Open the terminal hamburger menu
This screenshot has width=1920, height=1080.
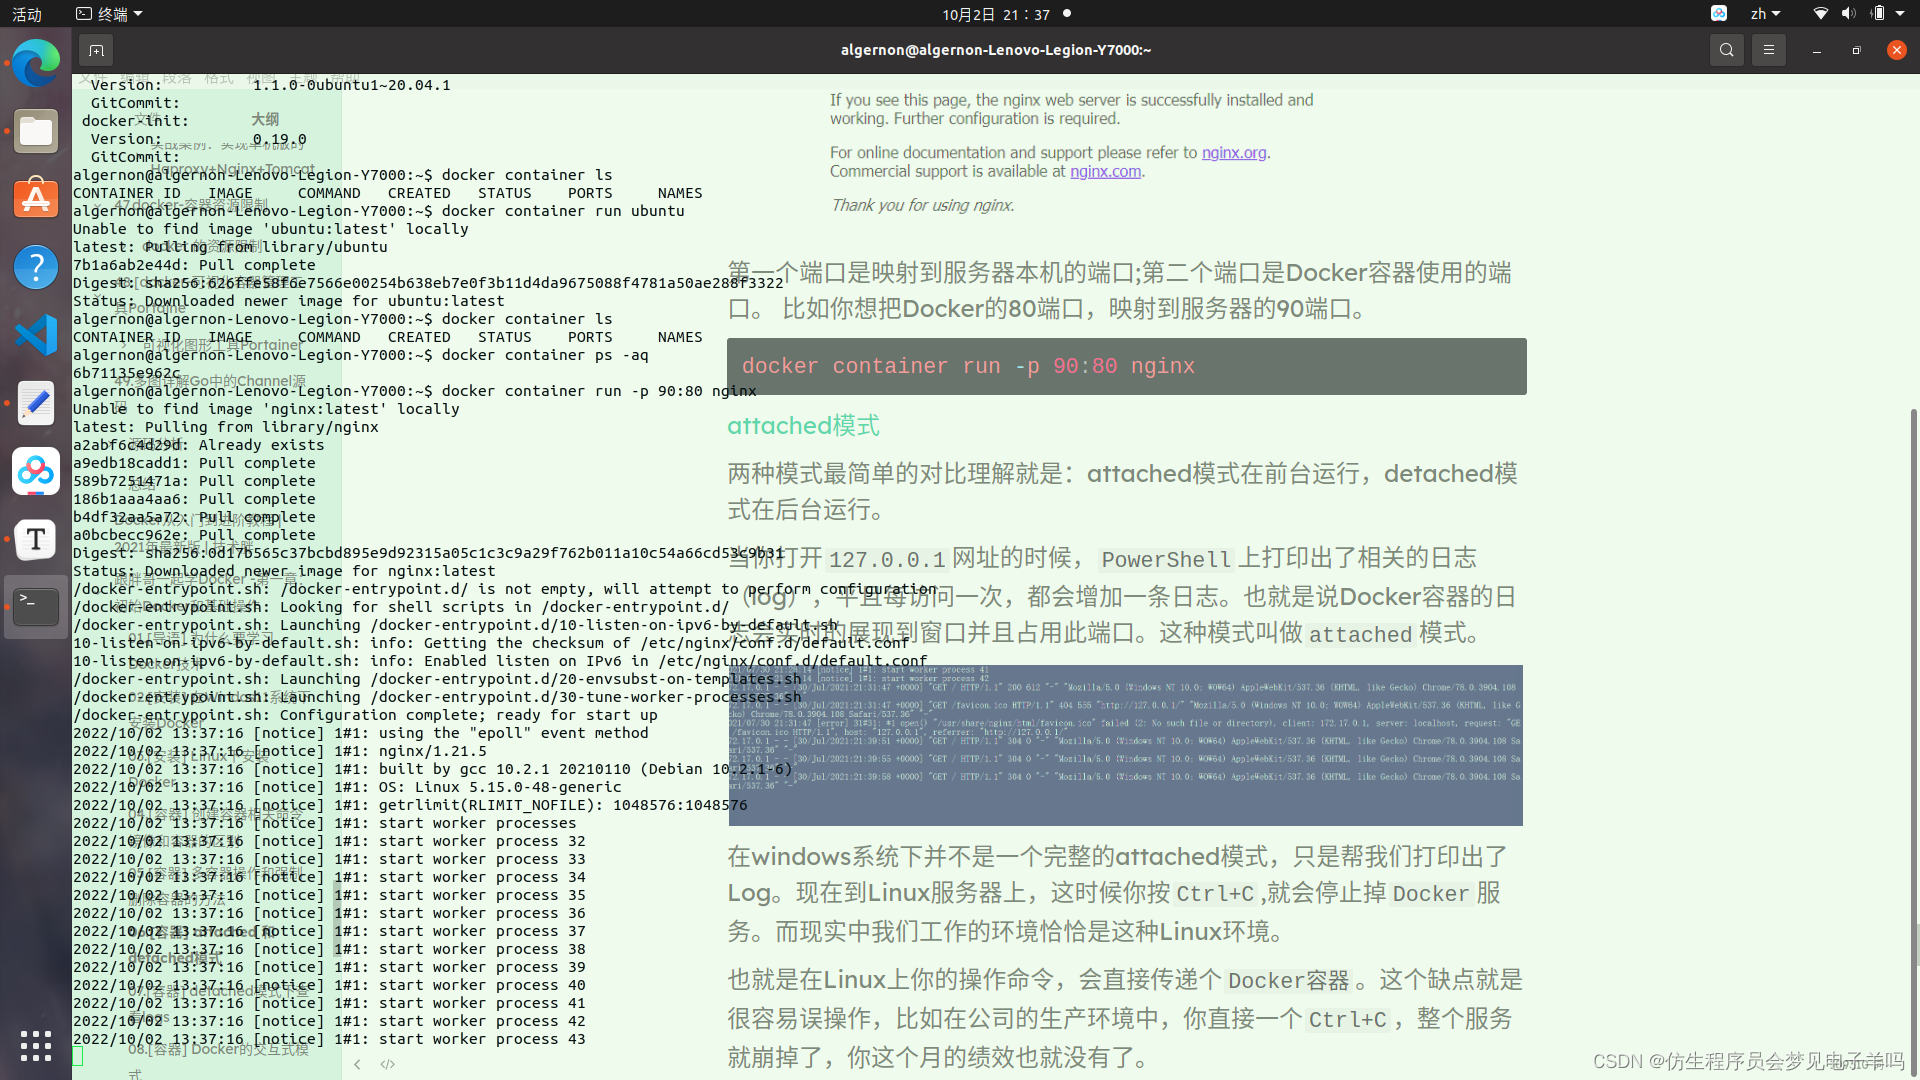(1768, 49)
